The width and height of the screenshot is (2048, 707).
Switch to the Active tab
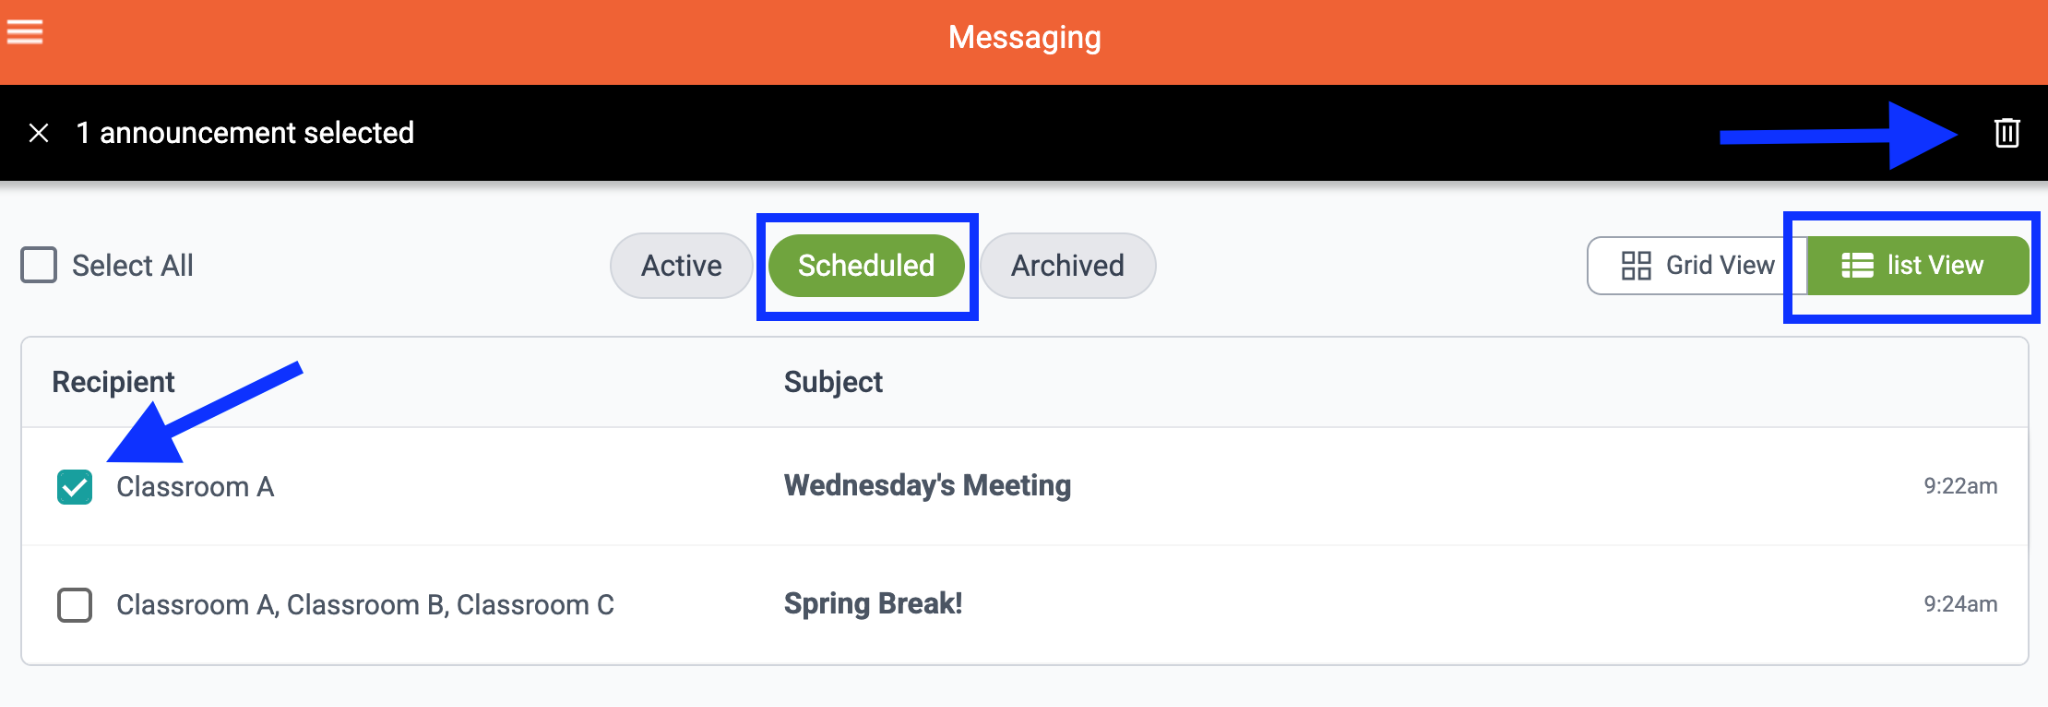(x=681, y=266)
